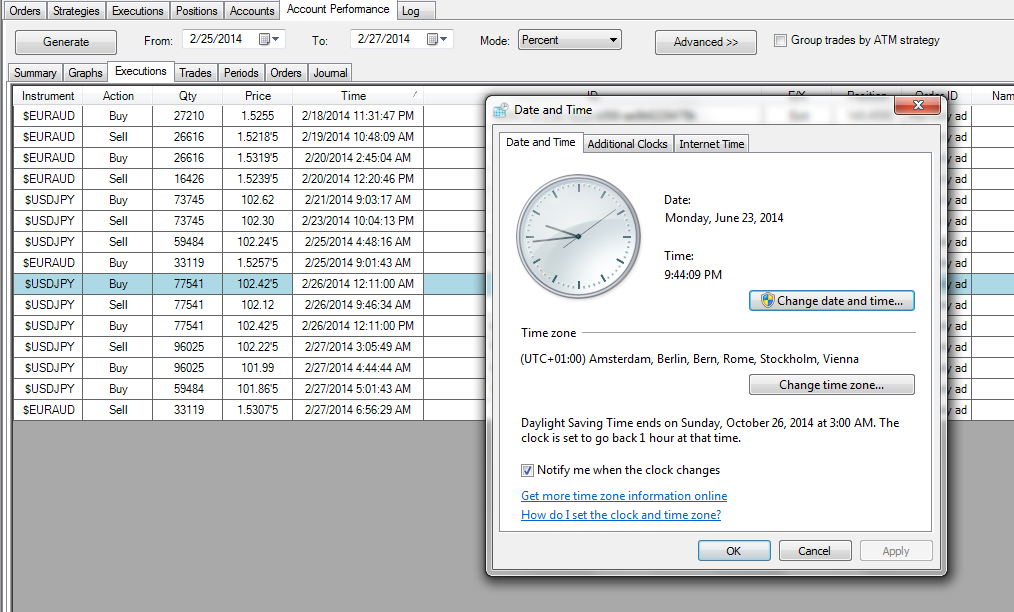Switch to Additional Clocks tab
1014x612 pixels.
[x=627, y=144]
